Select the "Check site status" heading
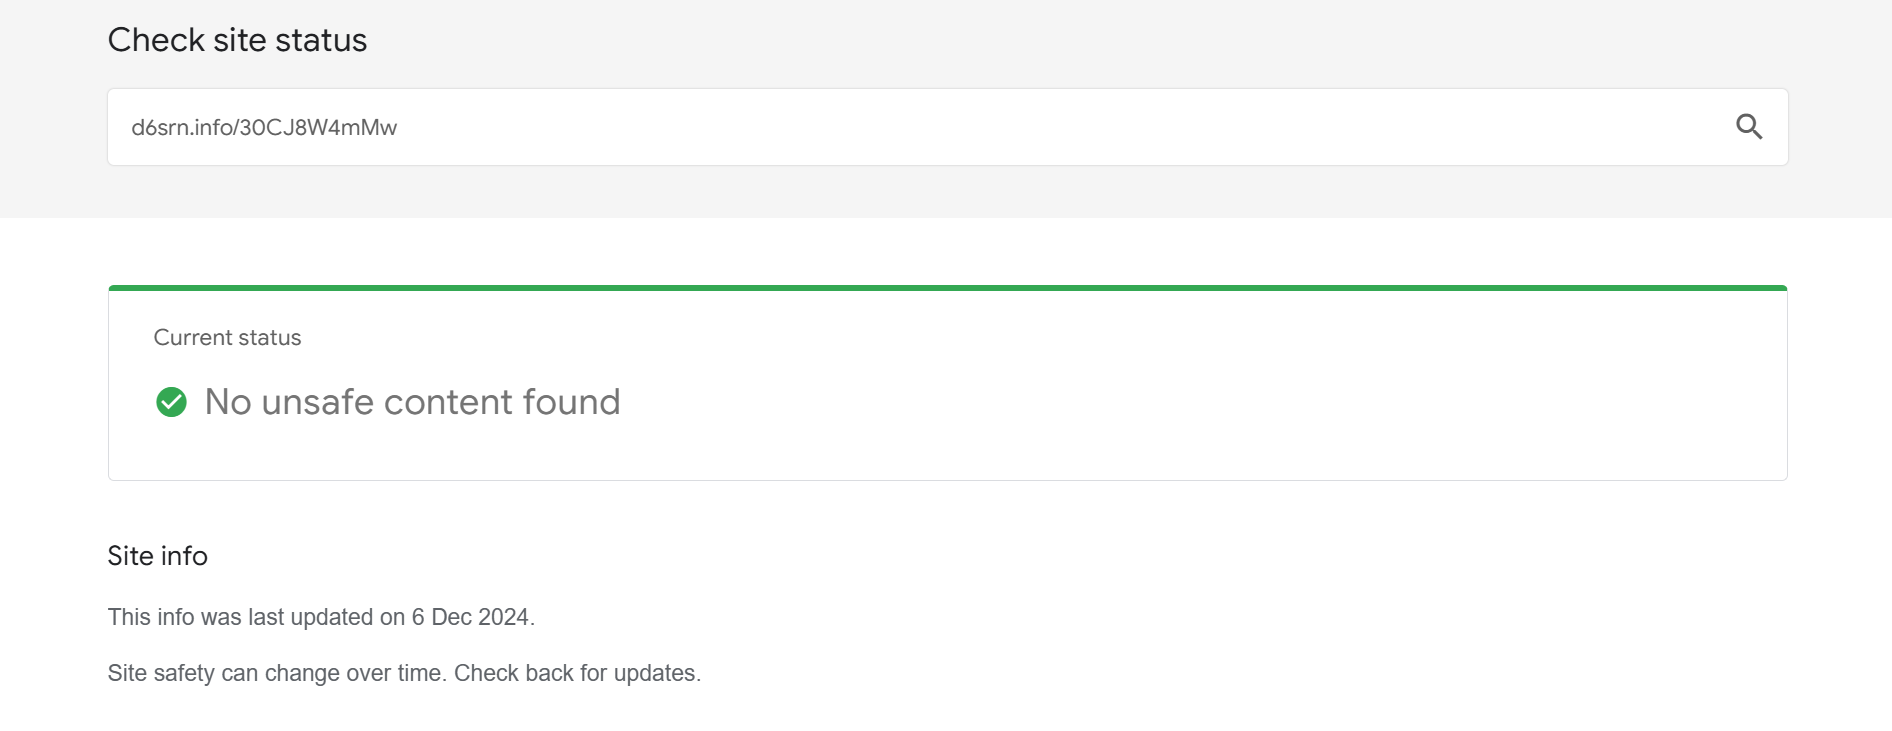1892x731 pixels. (x=237, y=40)
